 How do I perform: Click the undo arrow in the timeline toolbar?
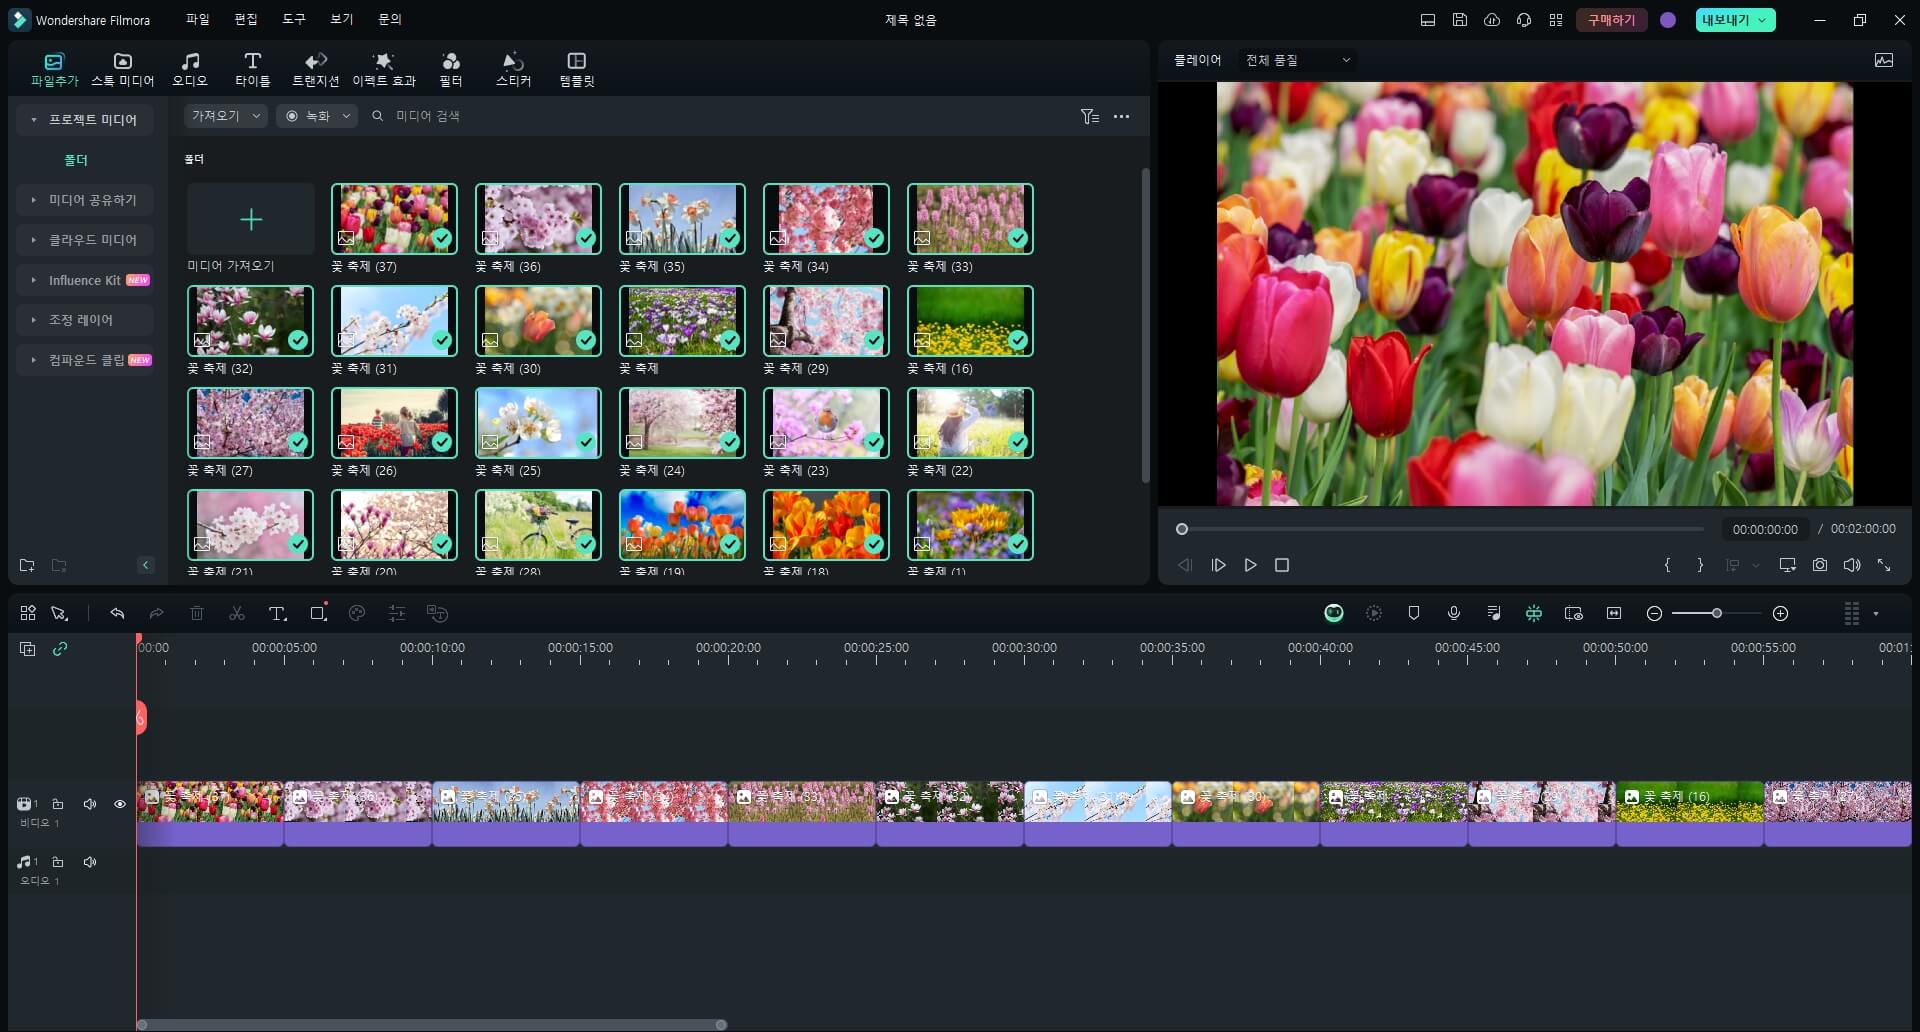(117, 613)
